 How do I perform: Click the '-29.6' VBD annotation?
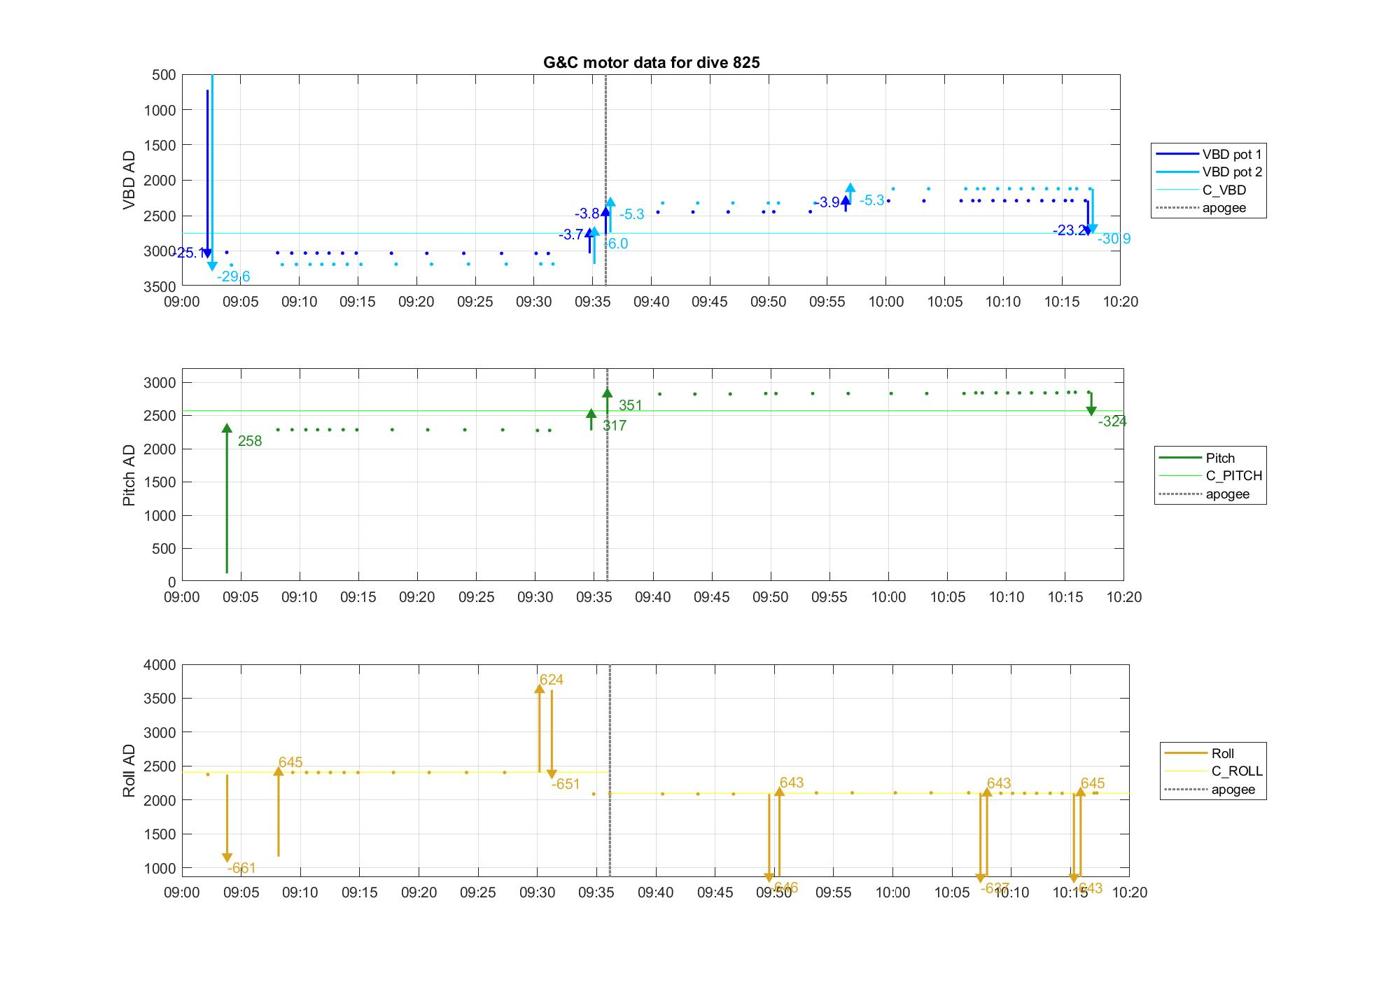pyautogui.click(x=234, y=277)
